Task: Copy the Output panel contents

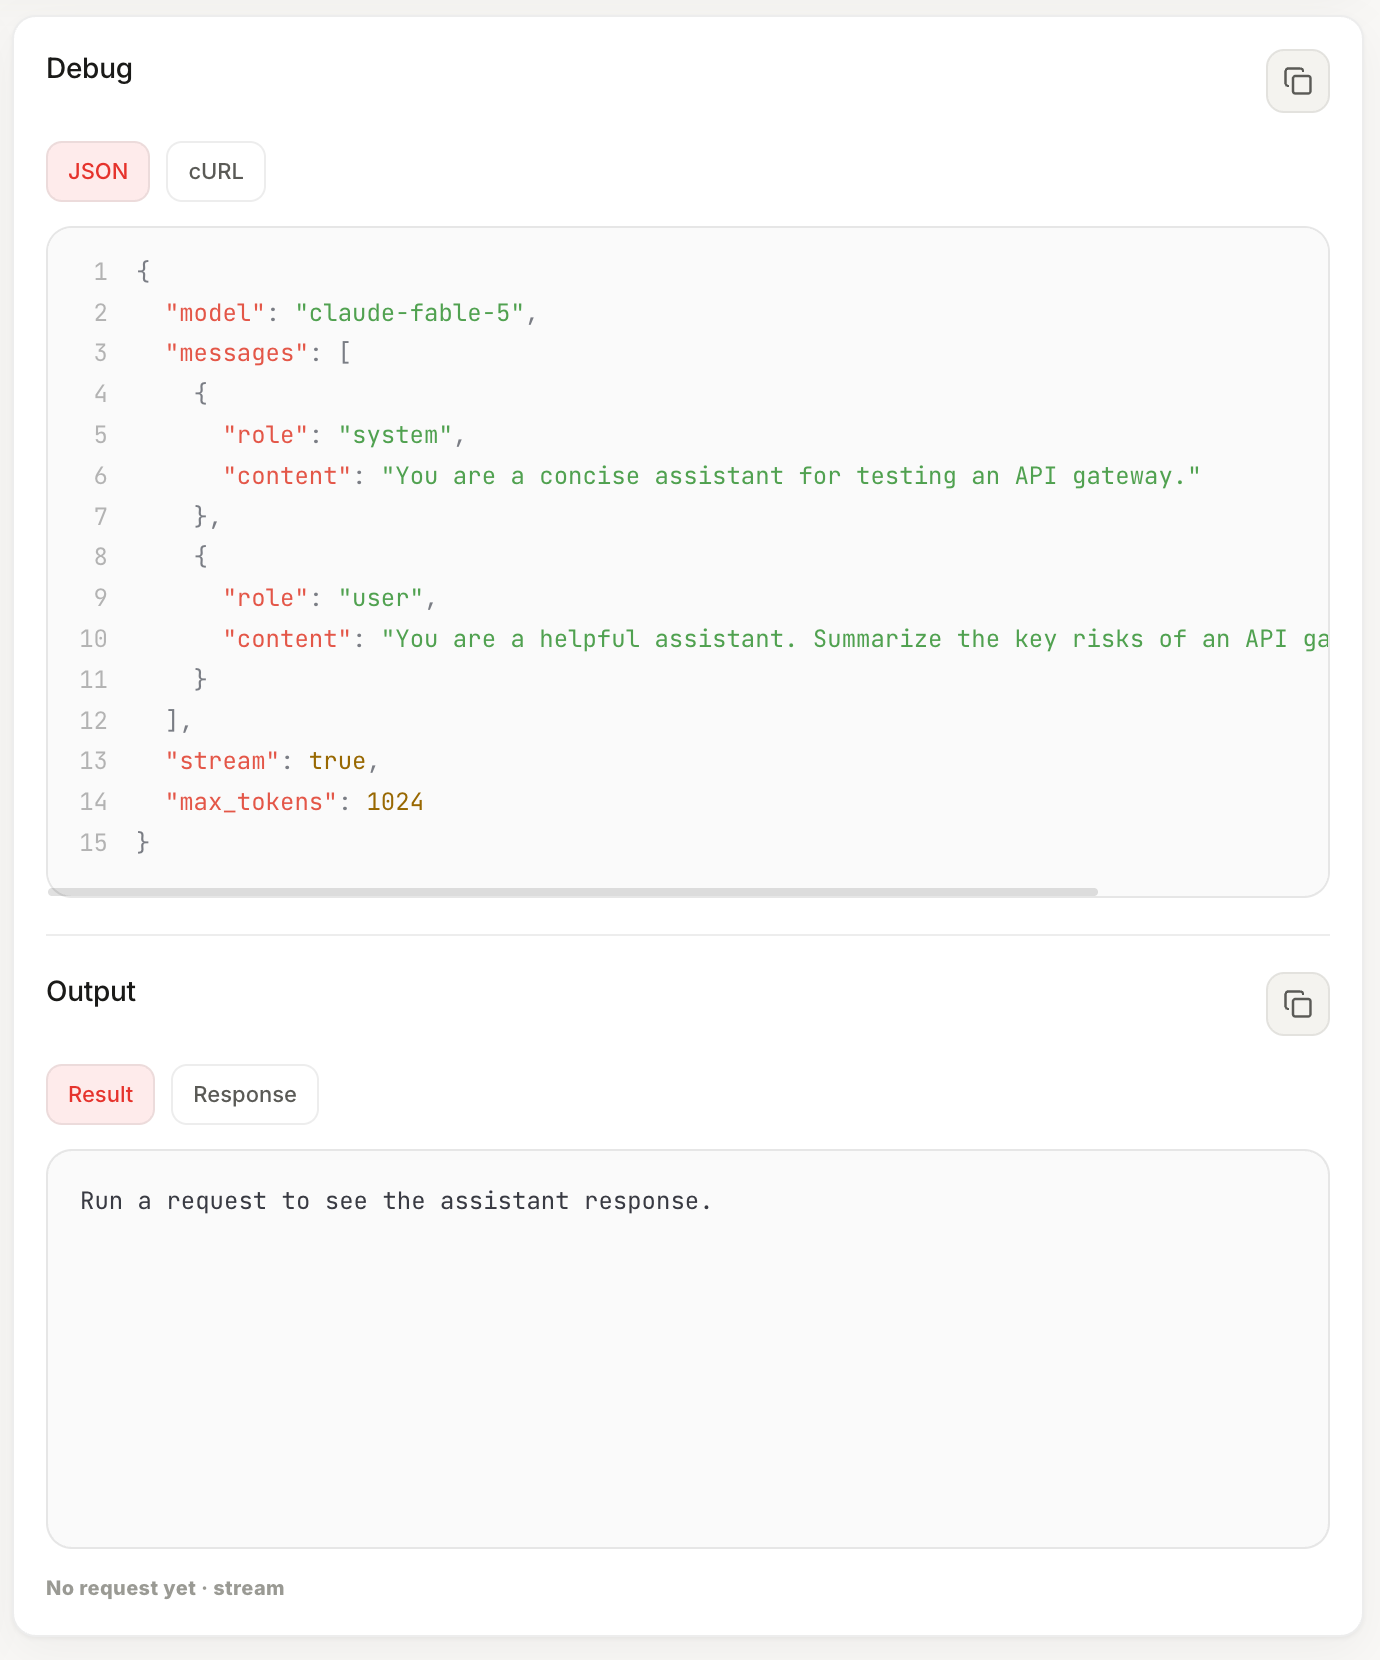Action: [x=1297, y=1004]
